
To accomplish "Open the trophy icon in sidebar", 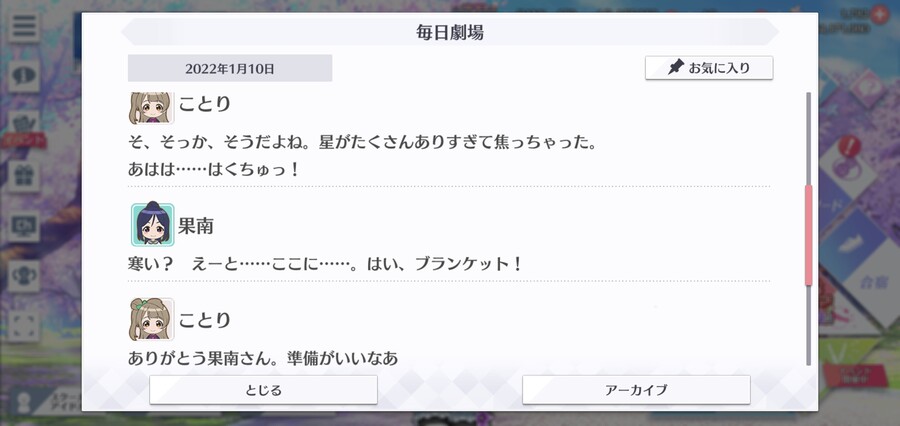I will pos(24,276).
